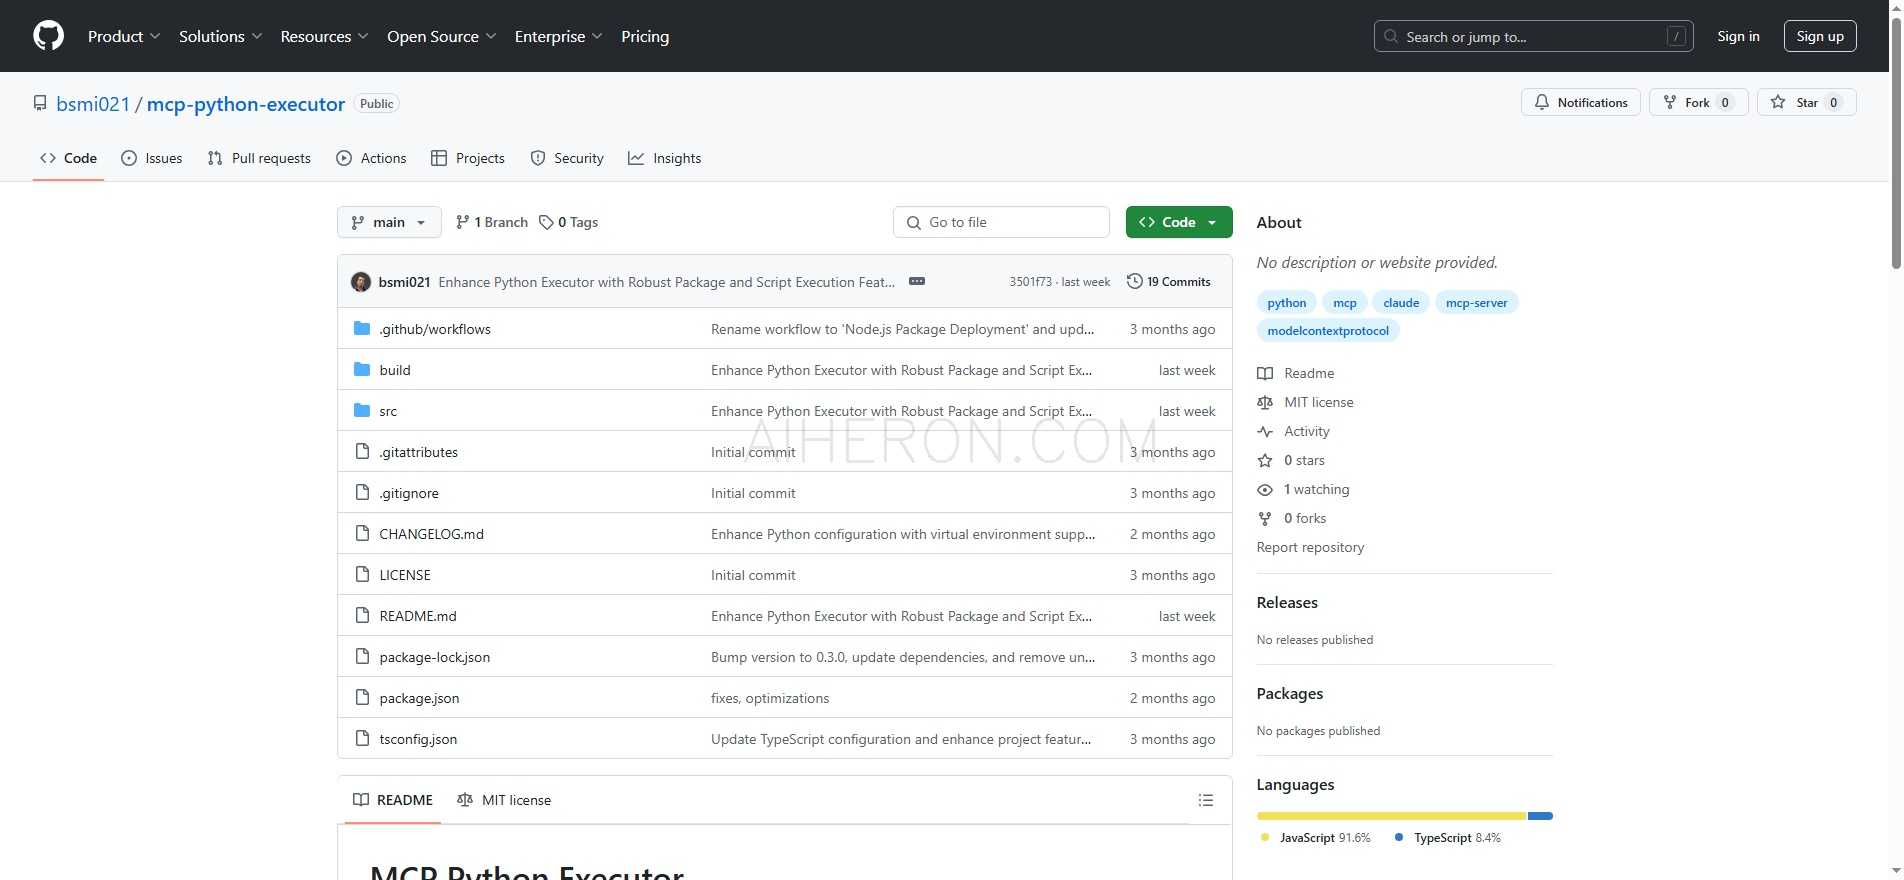1904x880 pixels.
Task: View the 1 Branch link
Action: [491, 222]
